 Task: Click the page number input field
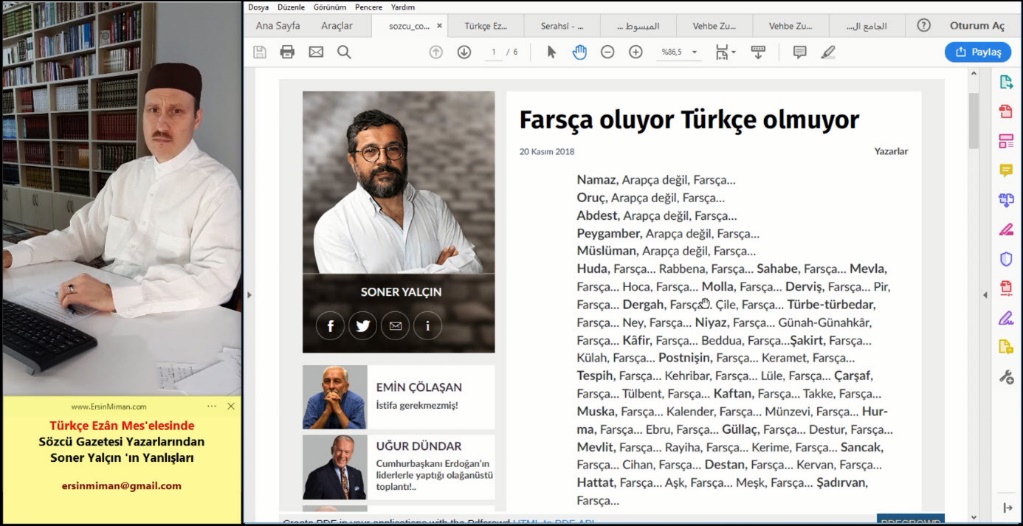point(494,52)
